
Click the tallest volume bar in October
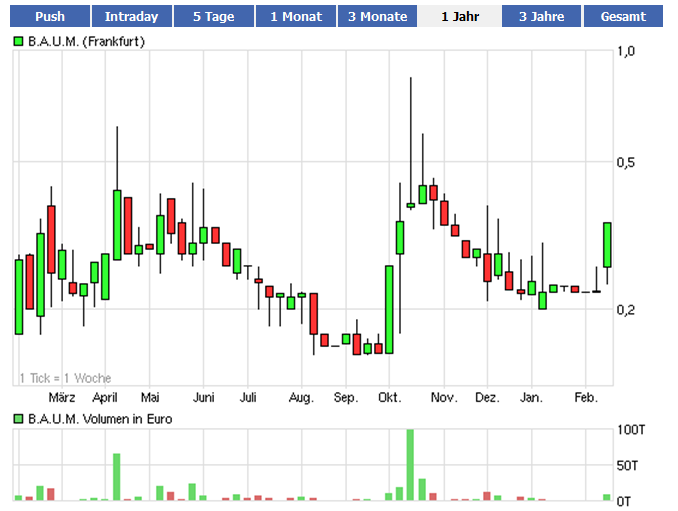pyautogui.click(x=410, y=465)
